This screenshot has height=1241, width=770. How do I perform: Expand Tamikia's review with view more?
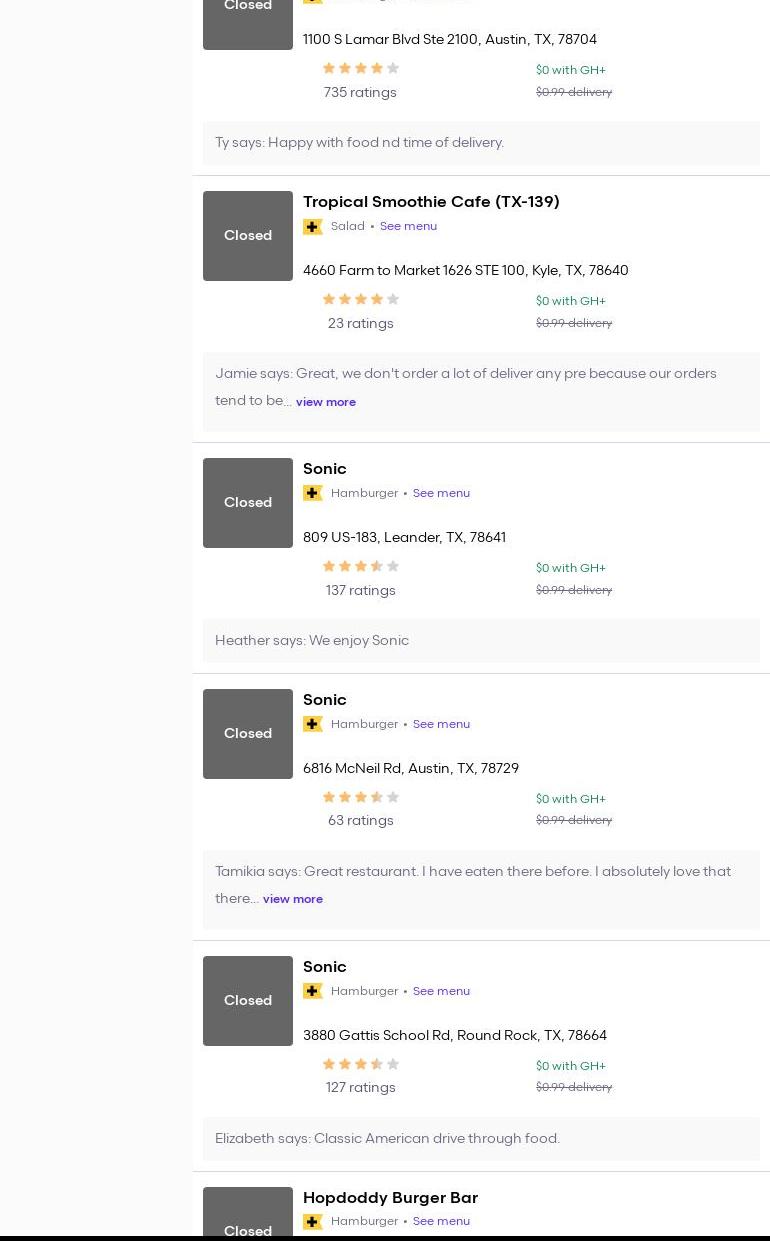click(x=292, y=899)
